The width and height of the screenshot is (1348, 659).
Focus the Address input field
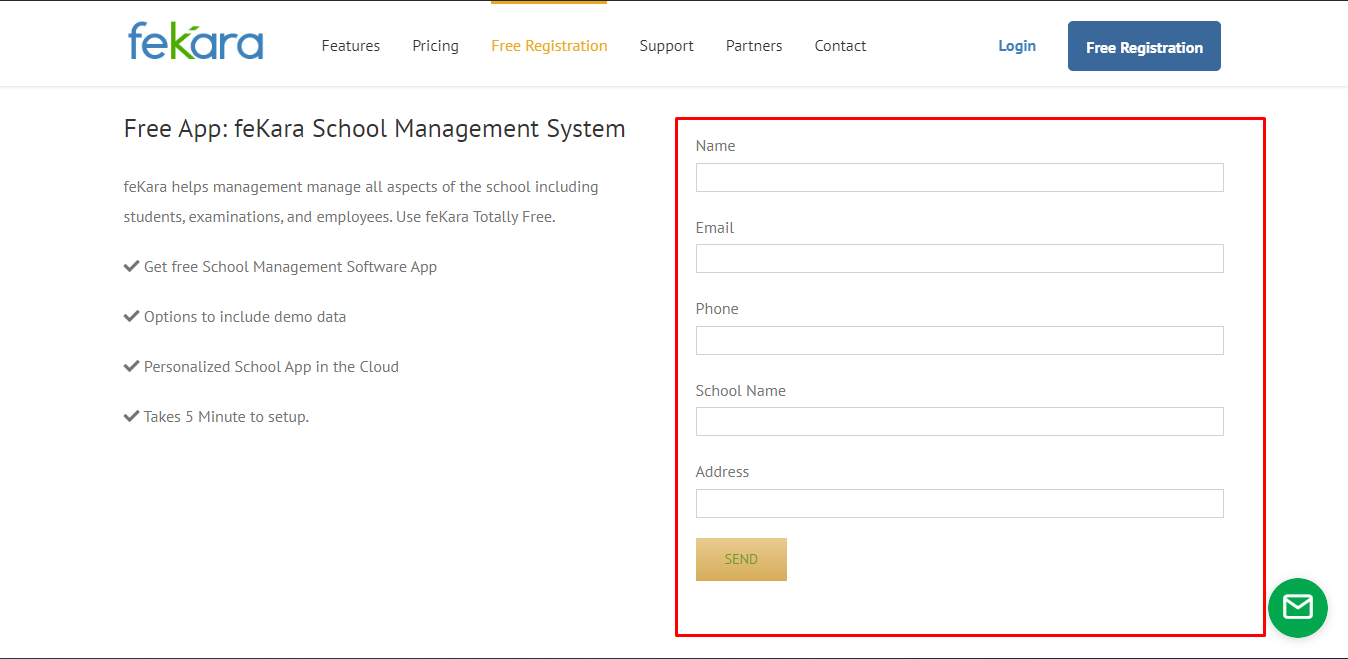[x=960, y=503]
